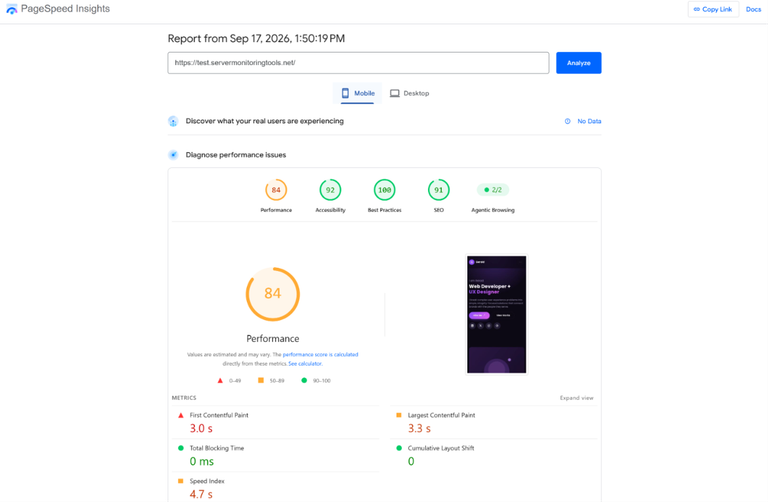Click the Analyze button
This screenshot has width=768, height=502.
click(578, 63)
